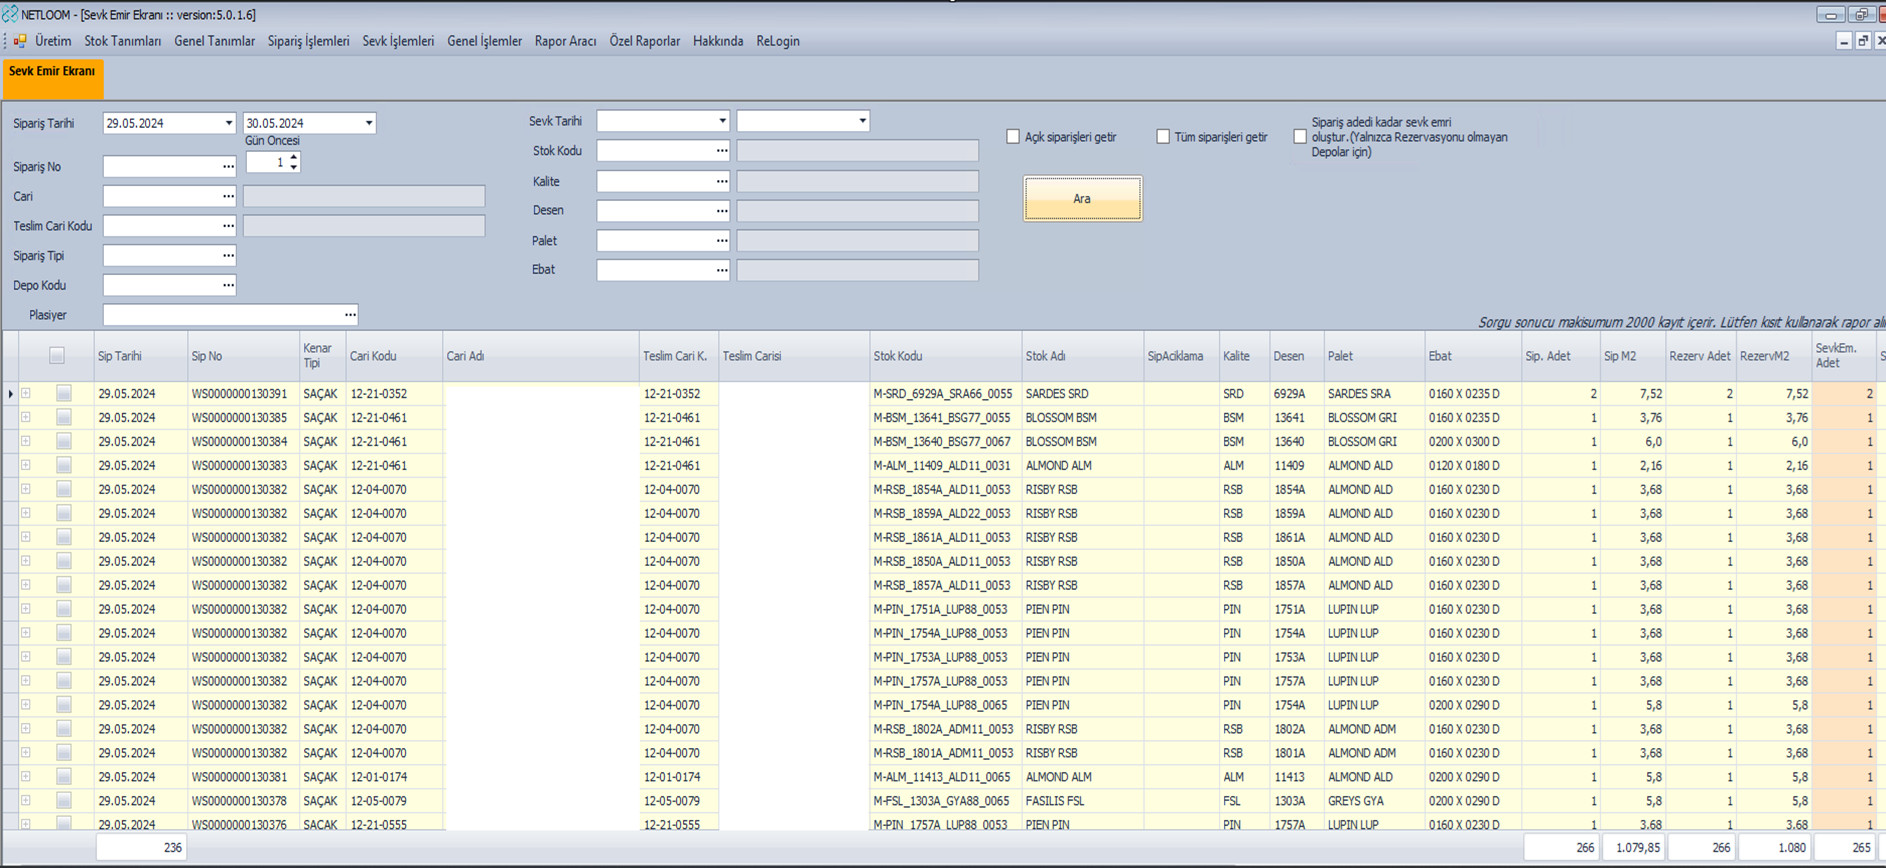Click the ReLogin menu item

point(778,41)
